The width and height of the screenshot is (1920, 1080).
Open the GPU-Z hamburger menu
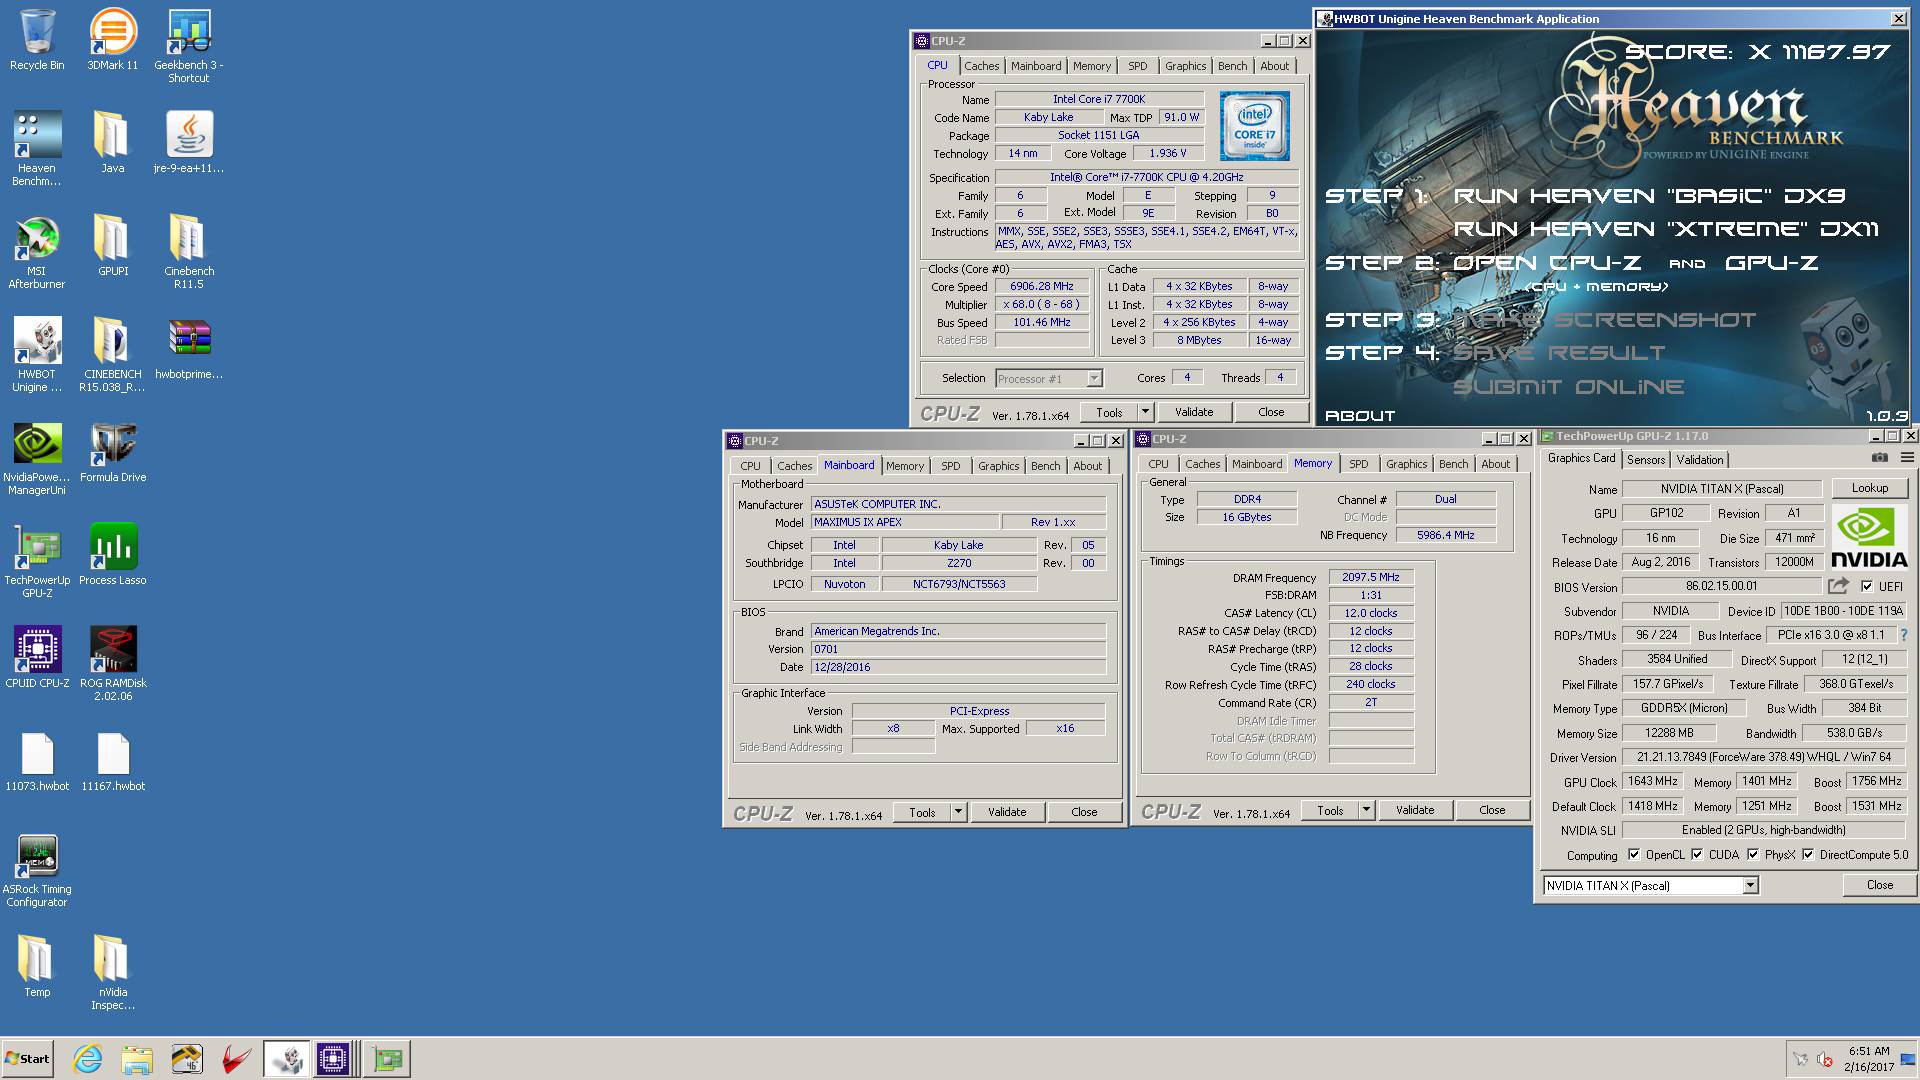(1906, 458)
